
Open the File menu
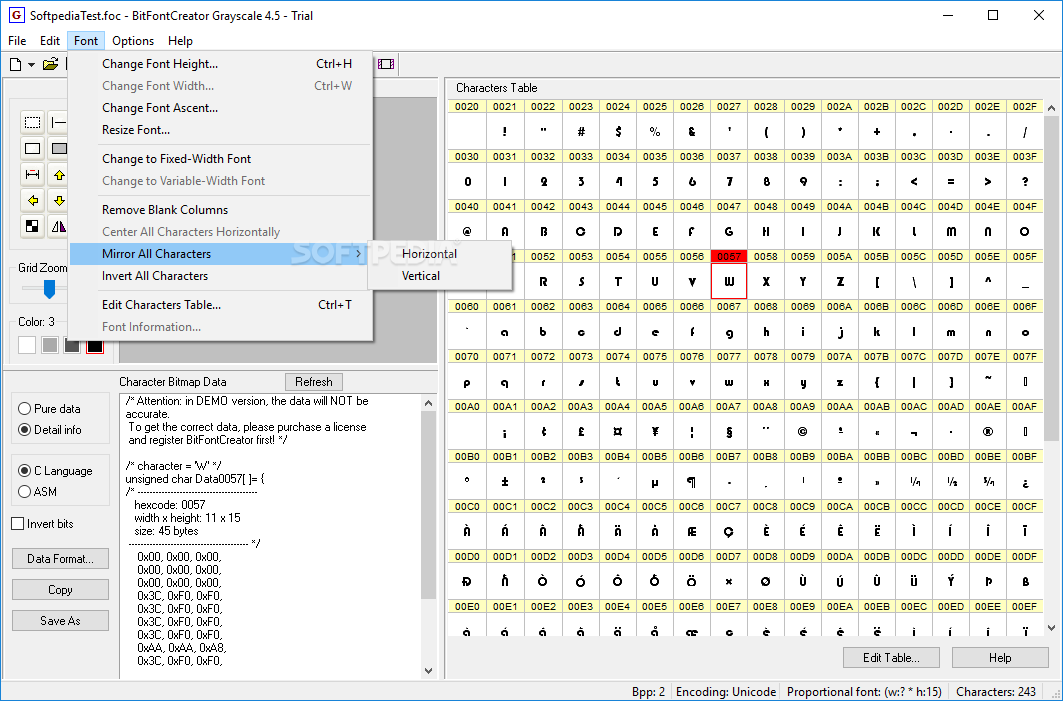tap(17, 41)
